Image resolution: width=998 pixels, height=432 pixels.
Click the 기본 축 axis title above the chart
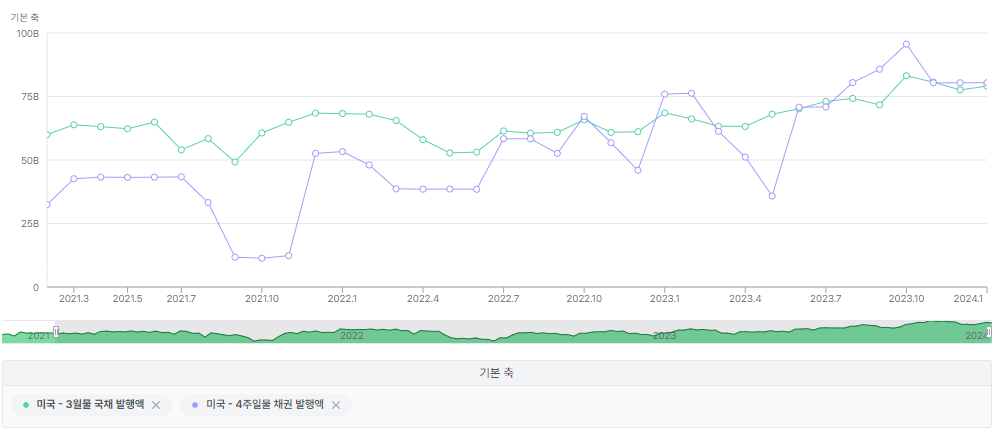24,16
